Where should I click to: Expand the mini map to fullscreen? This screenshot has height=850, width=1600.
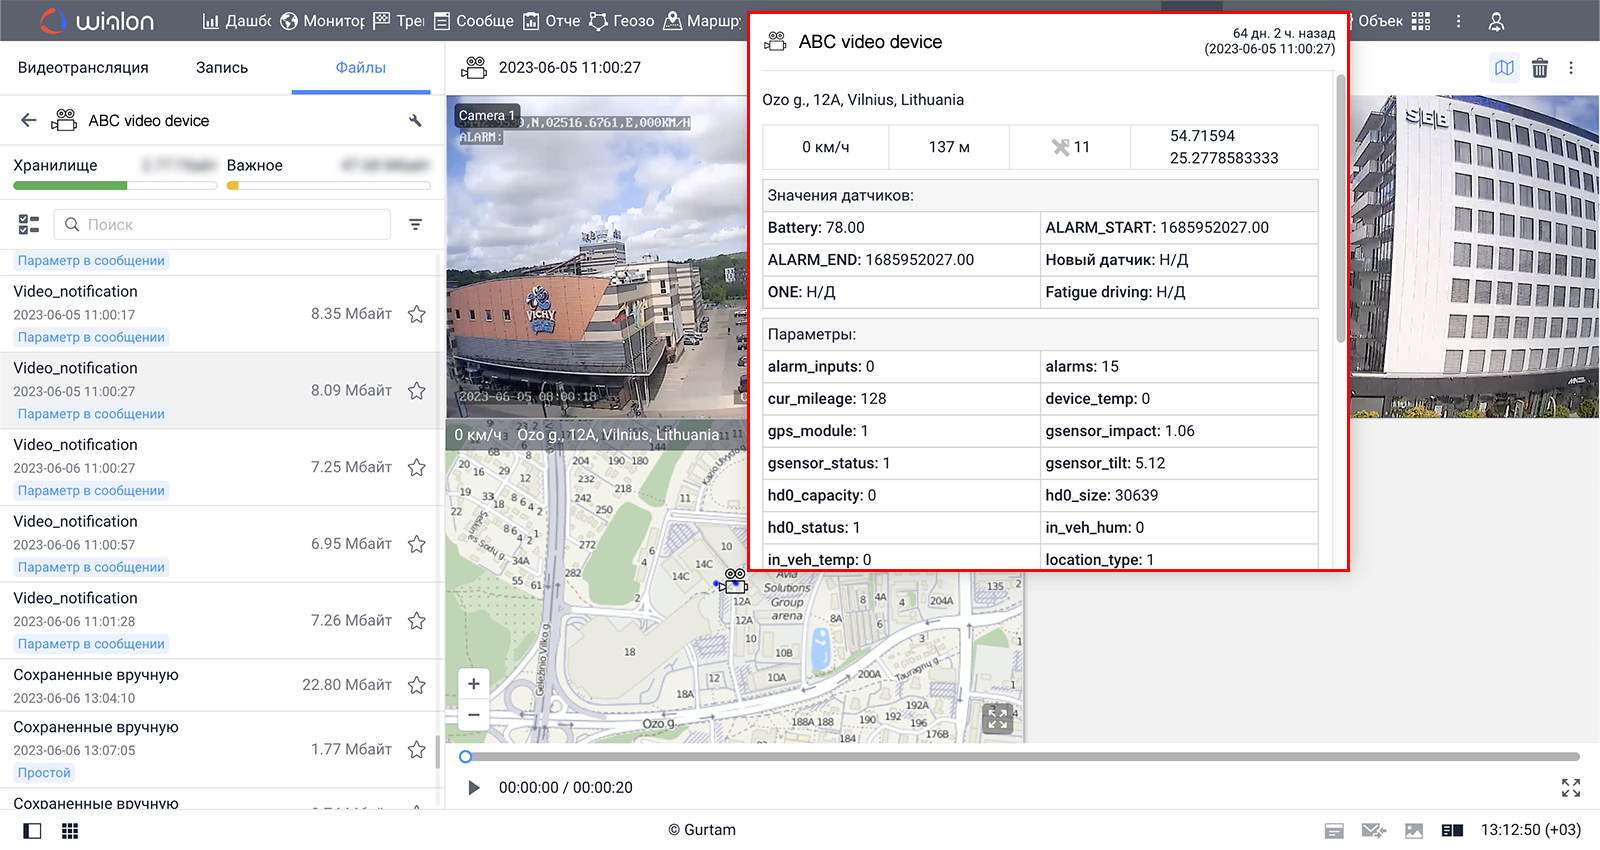997,718
